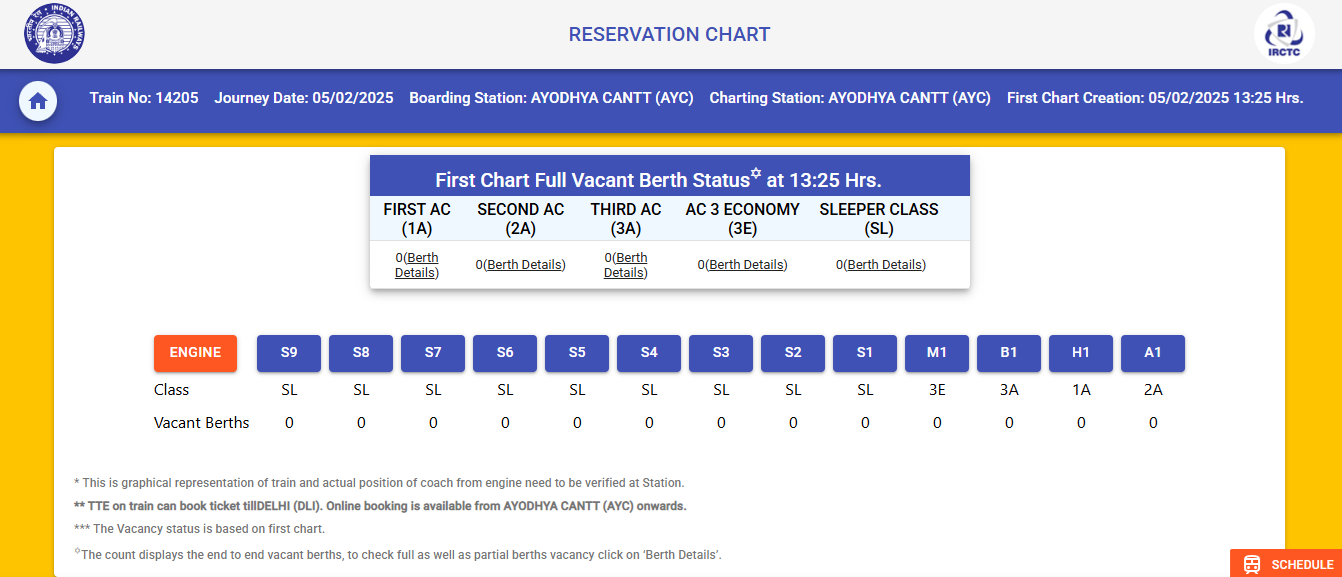This screenshot has height=577, width=1342.
Task: Click the Train No: 14205 label
Action: tap(142, 98)
